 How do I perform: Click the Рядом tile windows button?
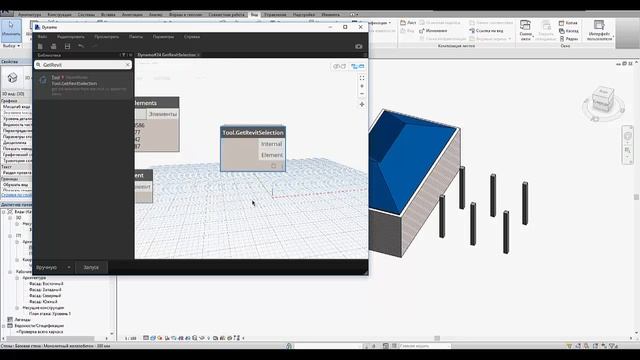(x=569, y=39)
